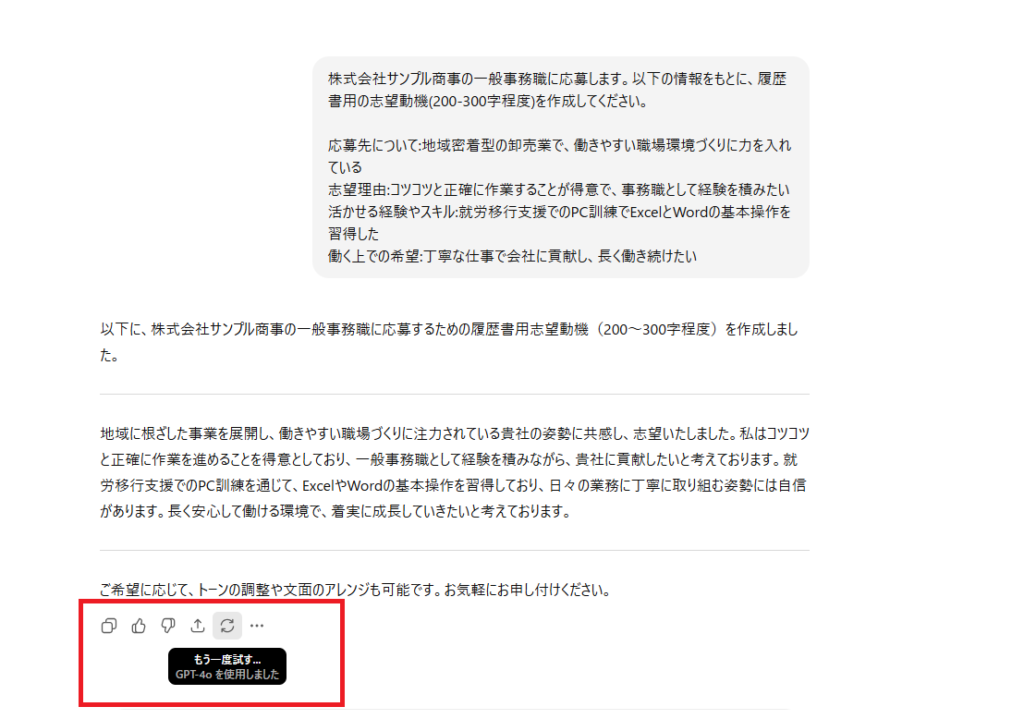Viewport: 1024px width, 719px height.
Task: Click the GPT-4o を使用しました tooltip text
Action: pos(227,674)
